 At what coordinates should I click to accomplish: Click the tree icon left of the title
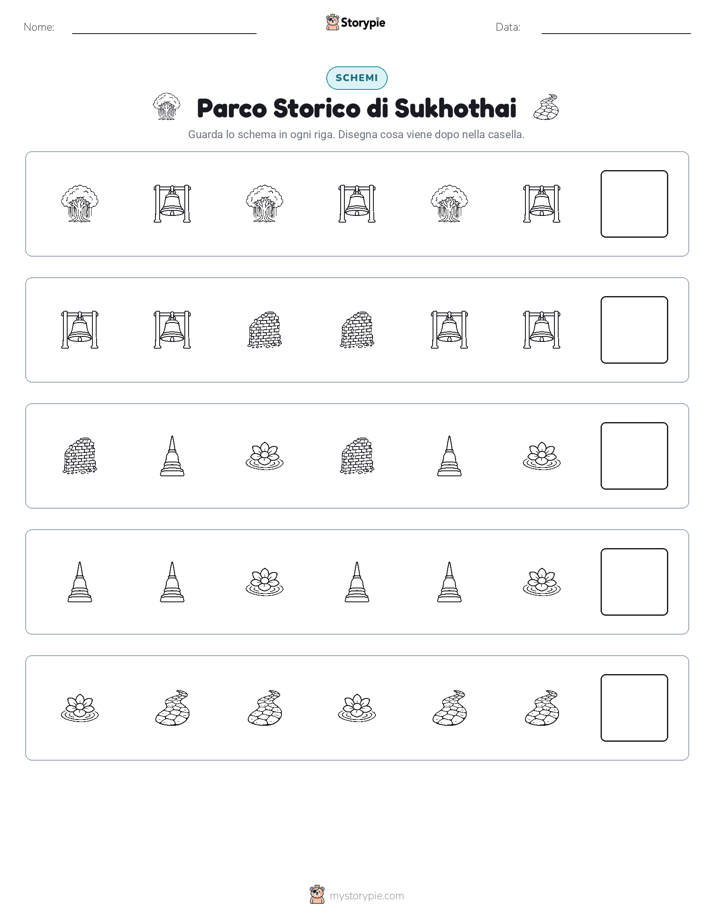coord(167,107)
